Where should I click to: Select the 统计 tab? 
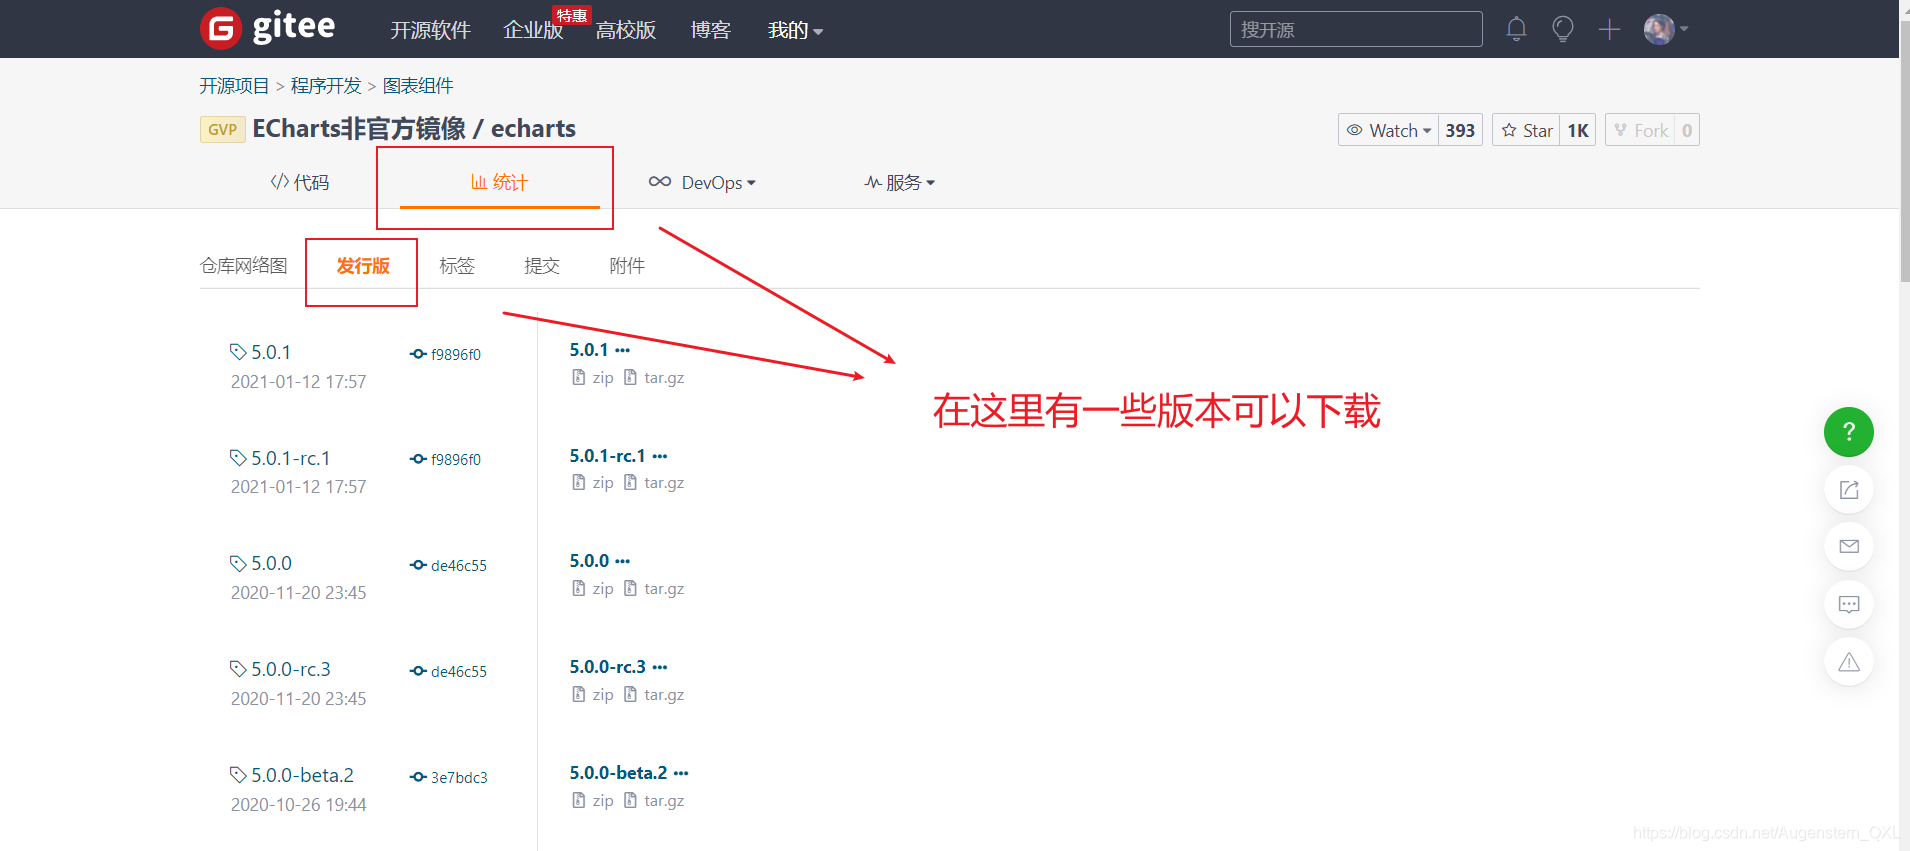click(x=499, y=182)
